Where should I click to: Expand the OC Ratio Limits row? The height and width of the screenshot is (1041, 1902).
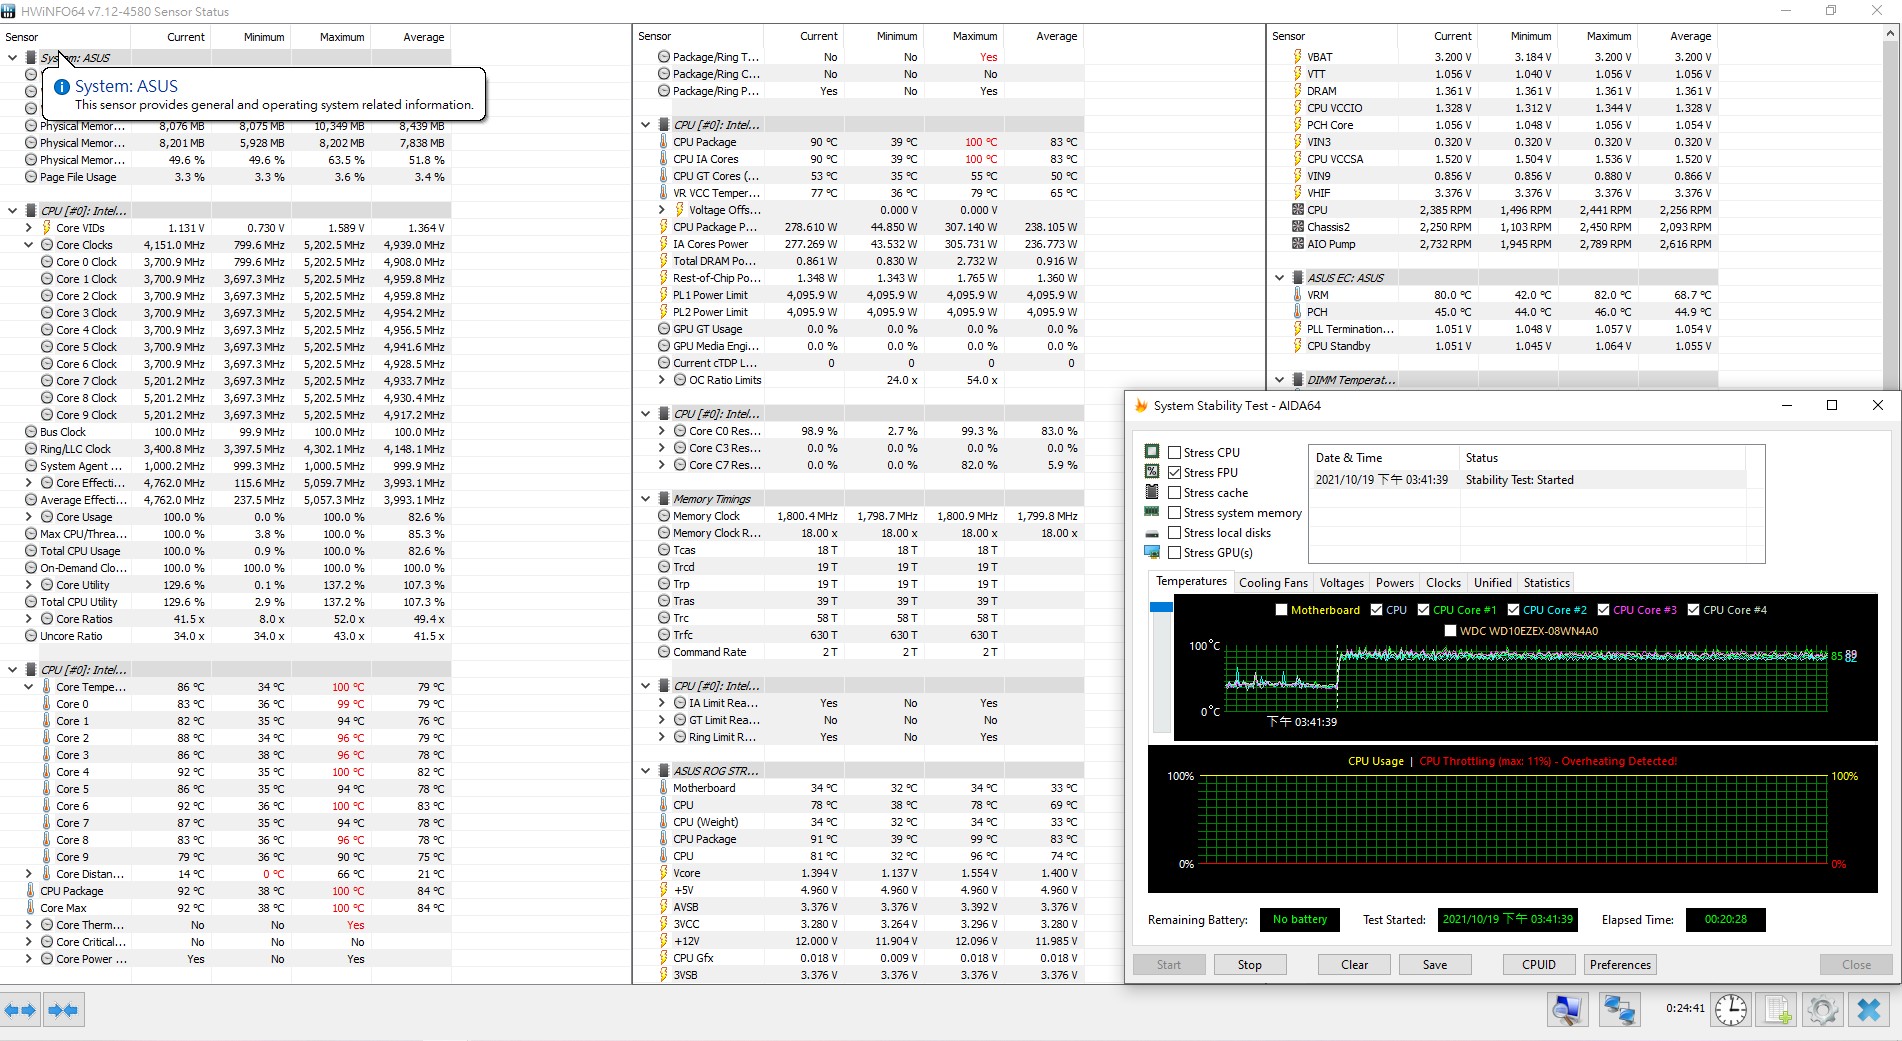point(661,380)
